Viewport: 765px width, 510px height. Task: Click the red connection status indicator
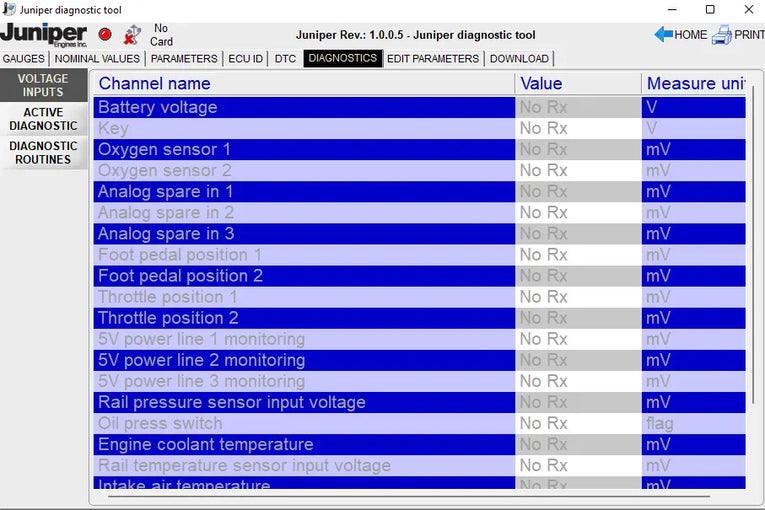[x=105, y=35]
